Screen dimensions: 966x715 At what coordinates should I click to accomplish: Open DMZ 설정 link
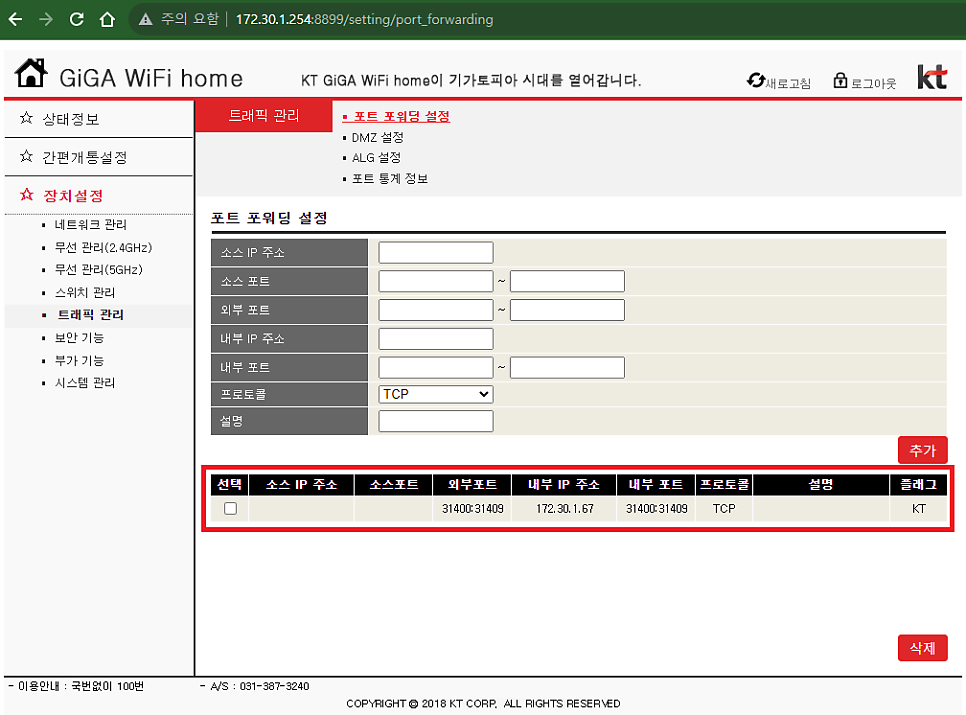coord(378,137)
